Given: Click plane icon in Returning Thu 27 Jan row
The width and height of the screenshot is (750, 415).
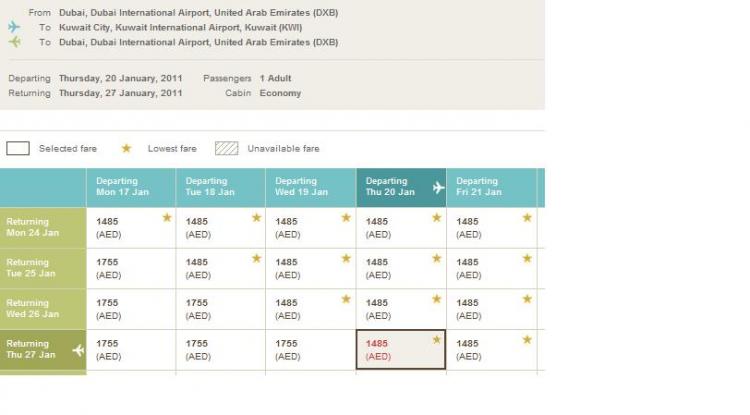Looking at the screenshot, I should tap(78, 350).
